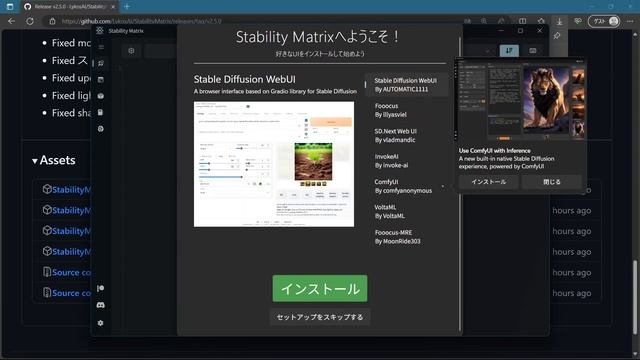Close the Release v2.5.0 browser tab

[113, 7]
